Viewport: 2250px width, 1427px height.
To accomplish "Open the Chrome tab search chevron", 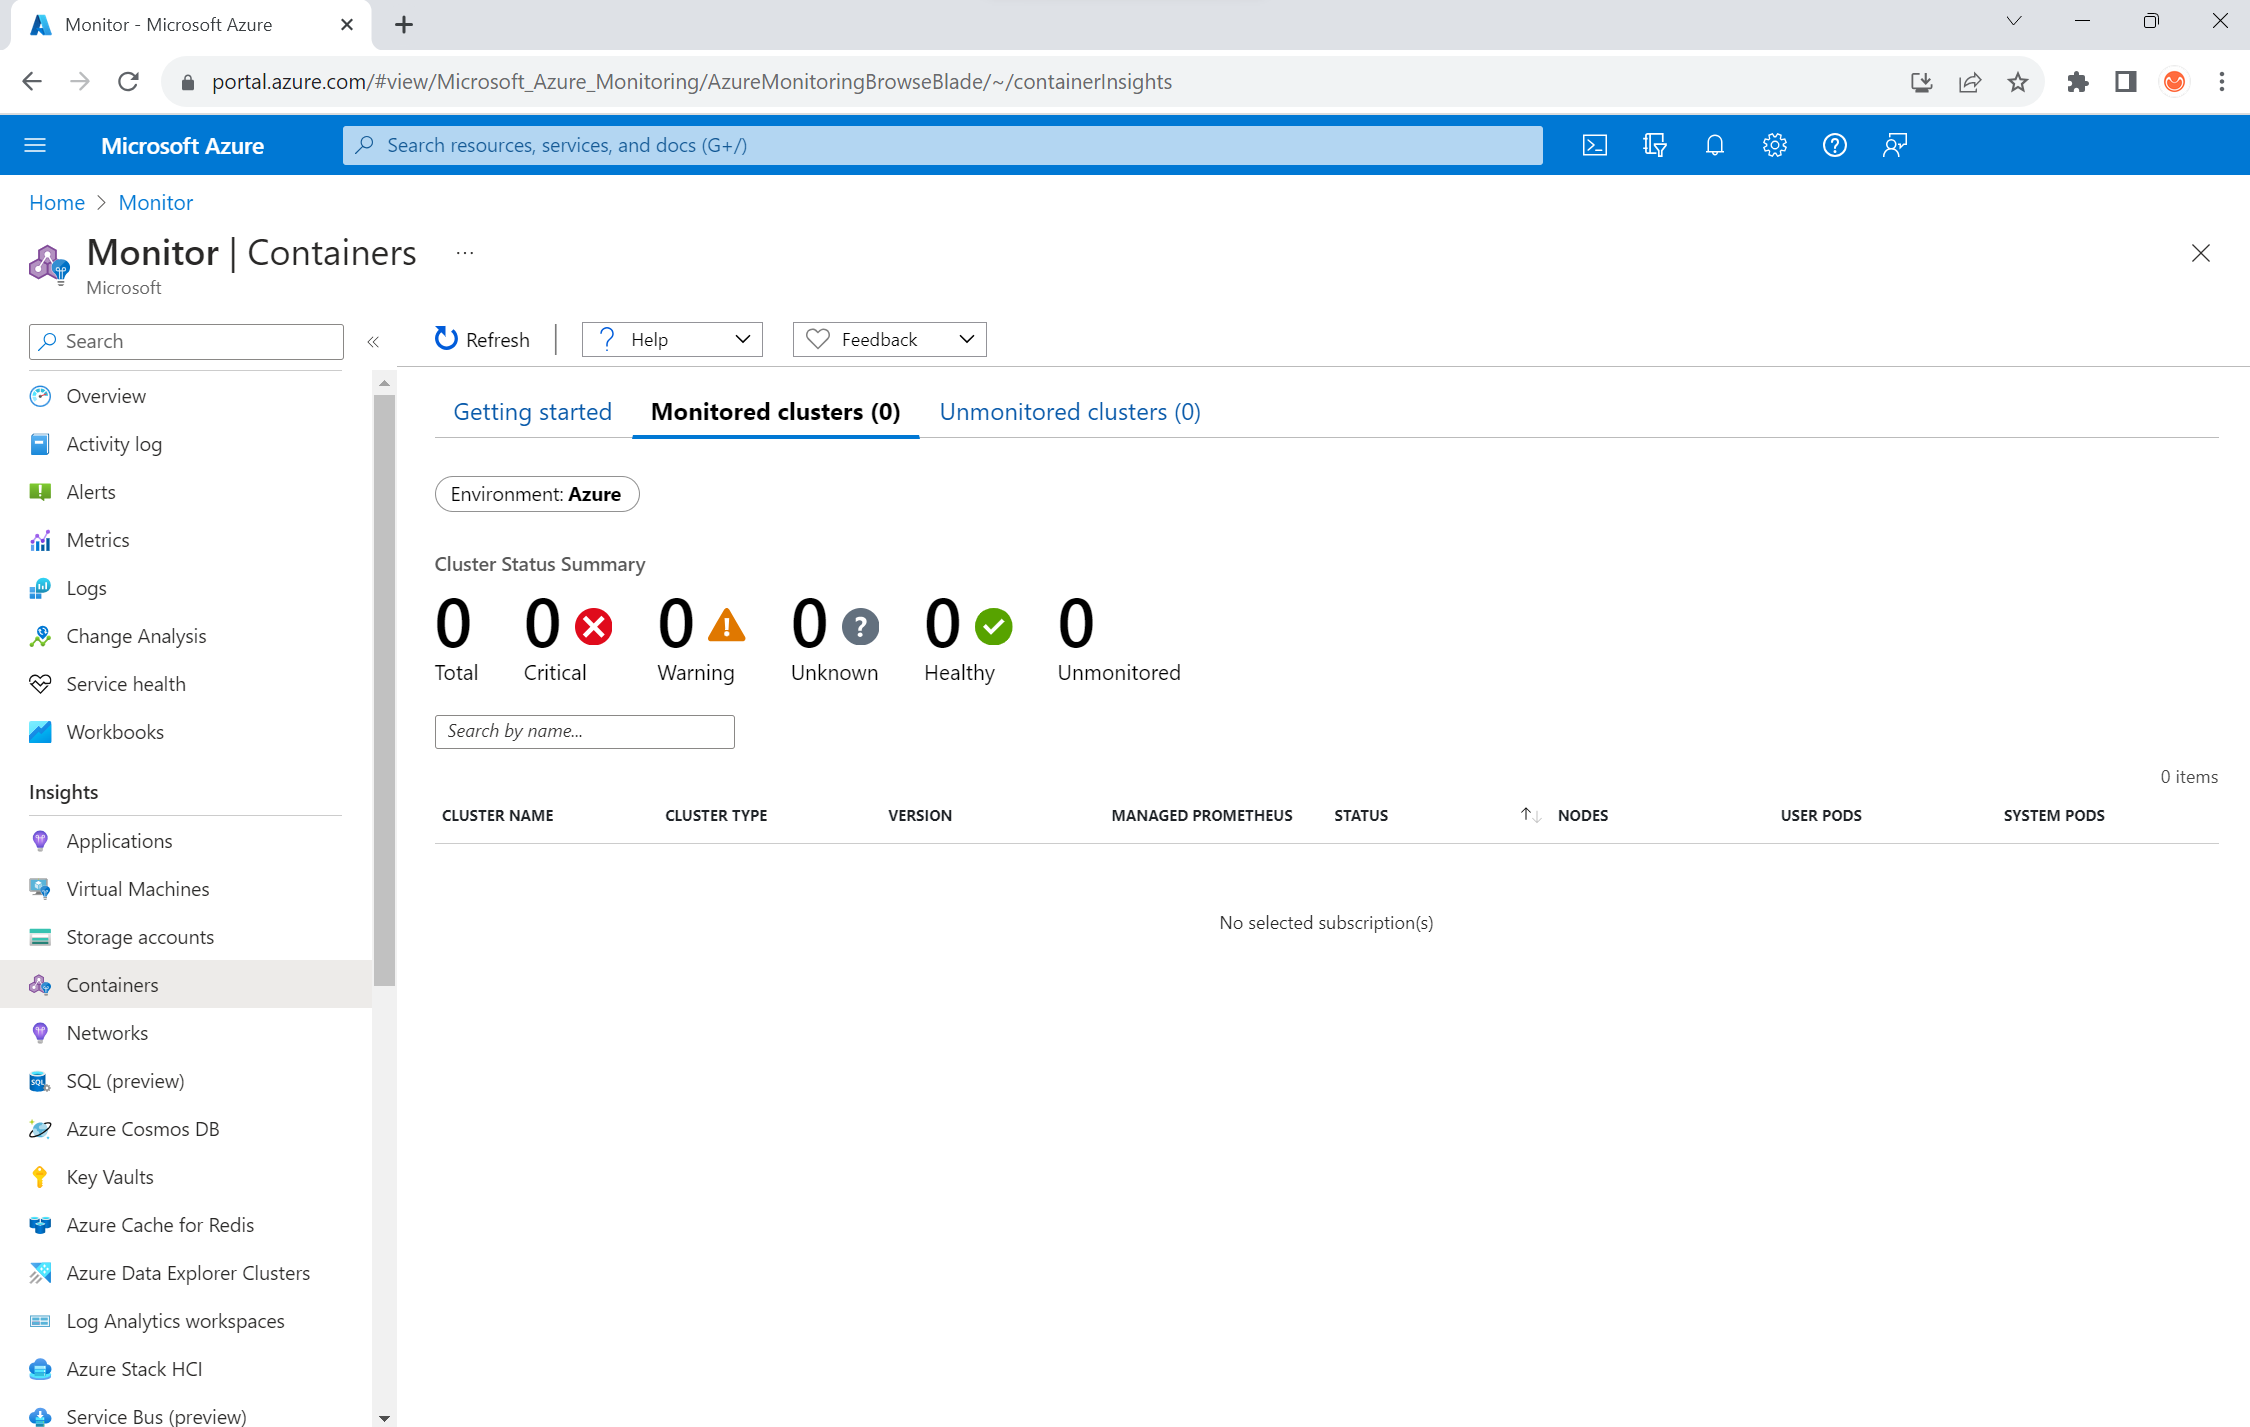I will pos(2014,21).
